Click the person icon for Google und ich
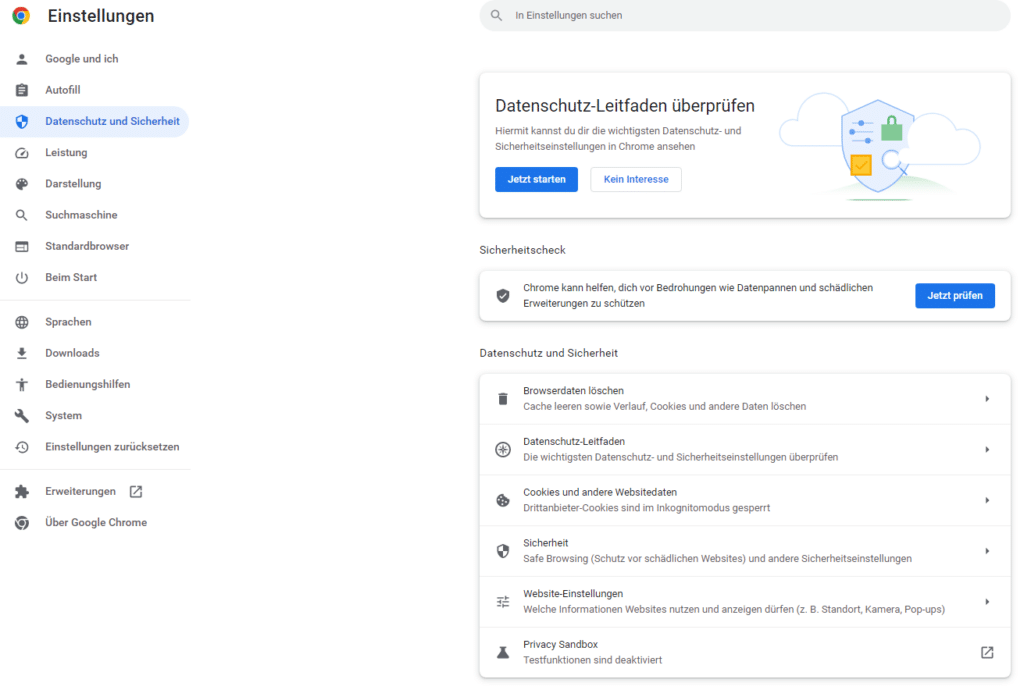This screenshot has height=690, width=1024. [x=22, y=59]
